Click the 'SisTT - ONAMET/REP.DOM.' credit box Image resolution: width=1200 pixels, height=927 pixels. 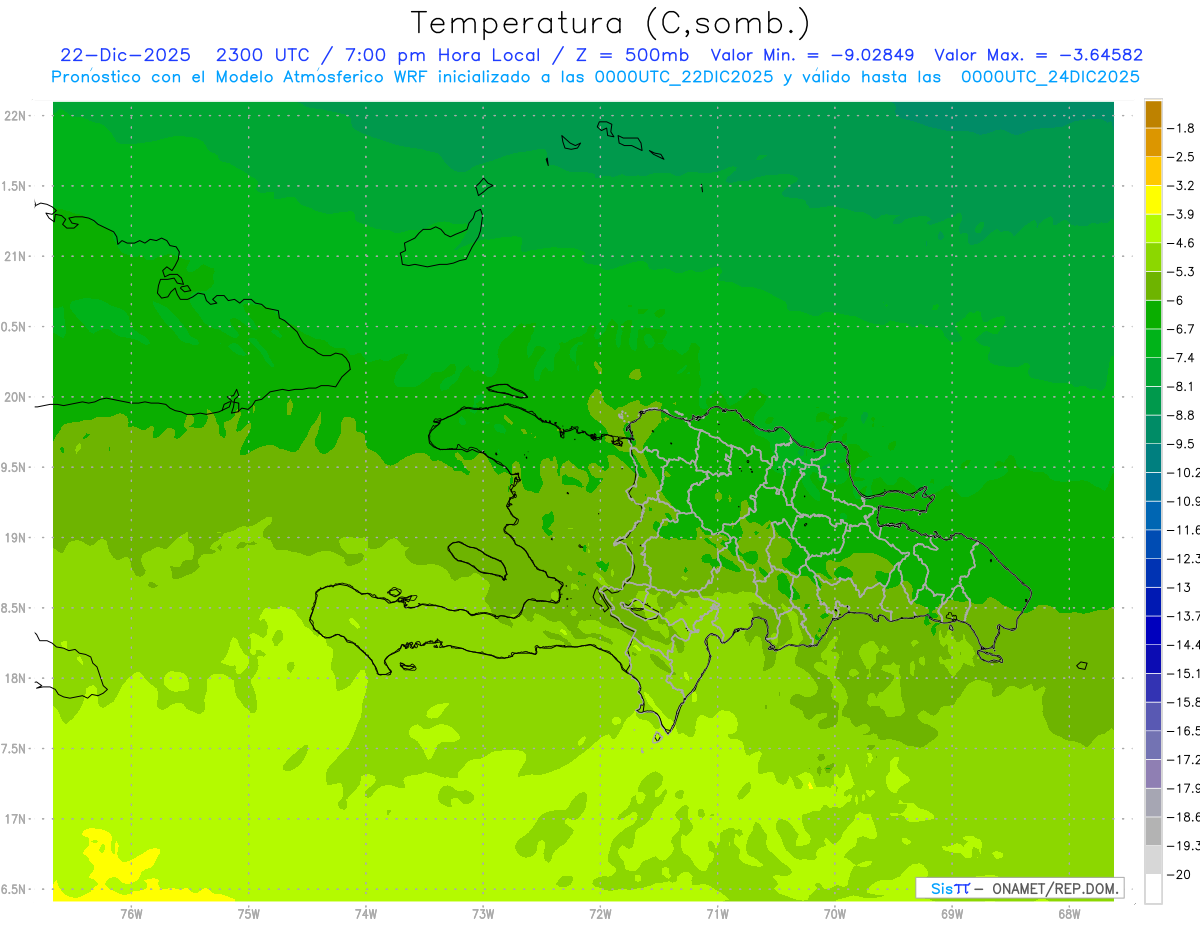[x=1020, y=888]
